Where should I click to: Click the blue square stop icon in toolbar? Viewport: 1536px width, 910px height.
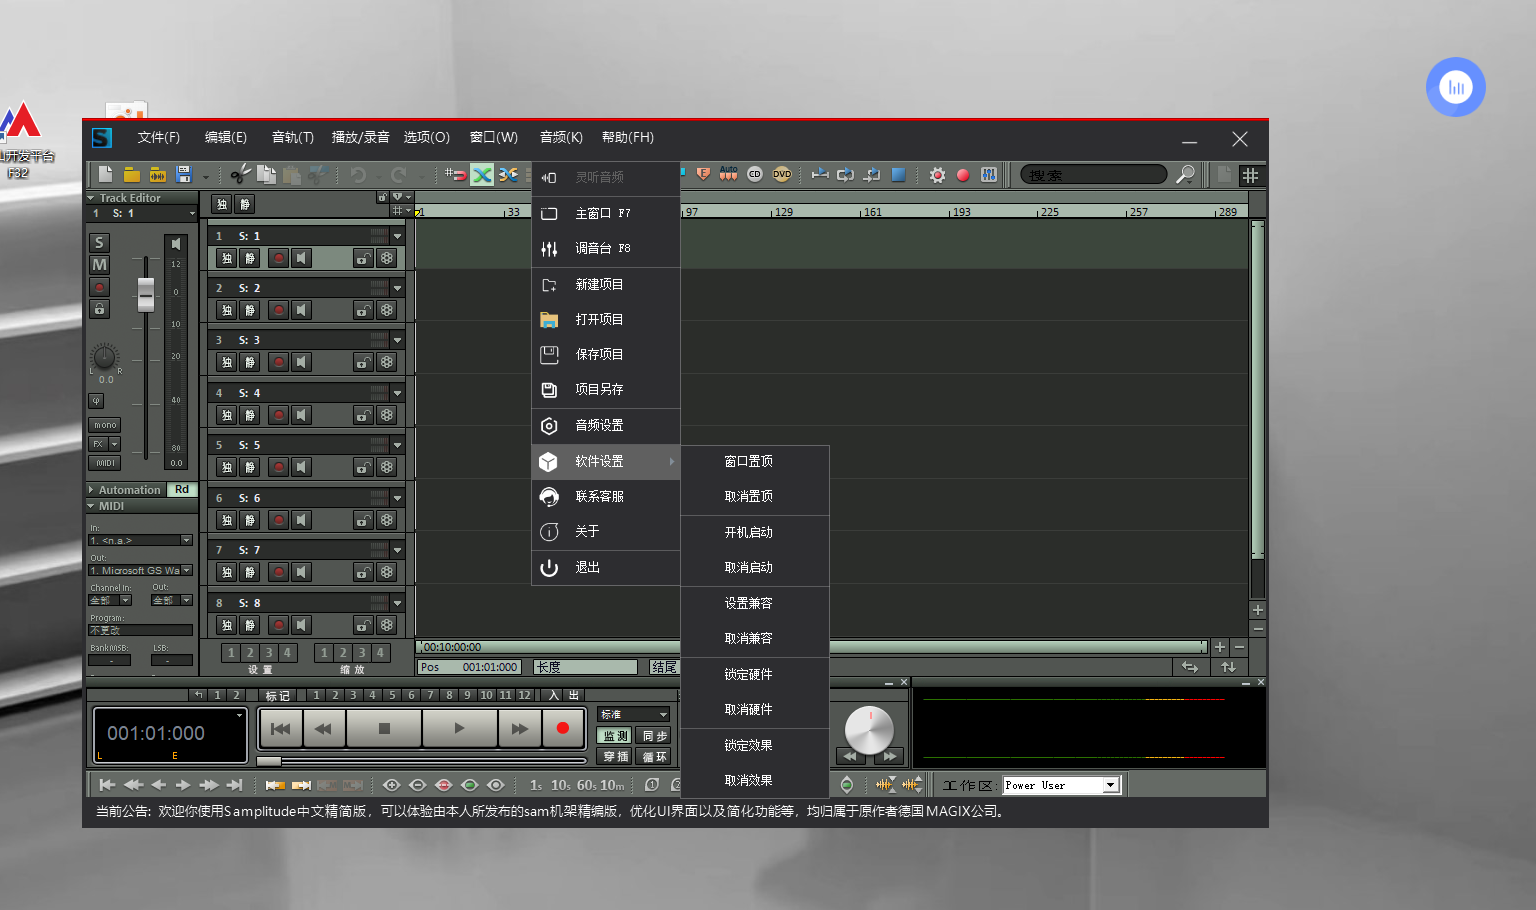click(x=898, y=174)
